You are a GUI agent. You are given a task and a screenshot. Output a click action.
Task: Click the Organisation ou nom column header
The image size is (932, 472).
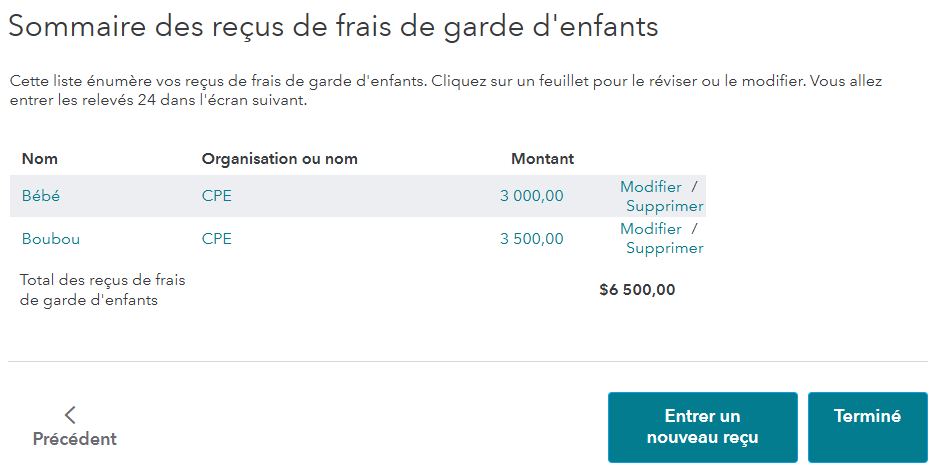280,159
